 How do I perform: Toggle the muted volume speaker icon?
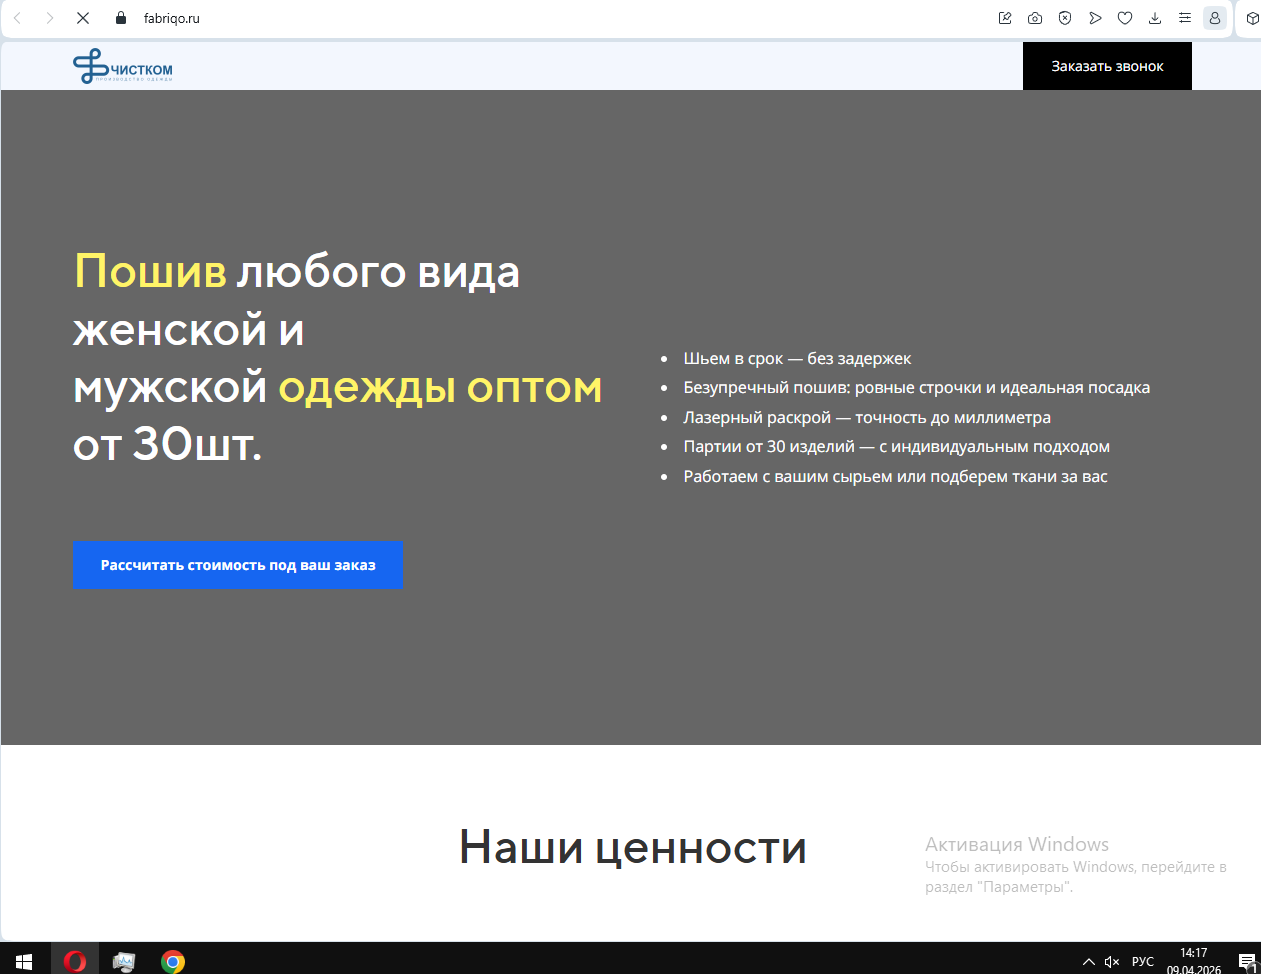[x=1112, y=962]
